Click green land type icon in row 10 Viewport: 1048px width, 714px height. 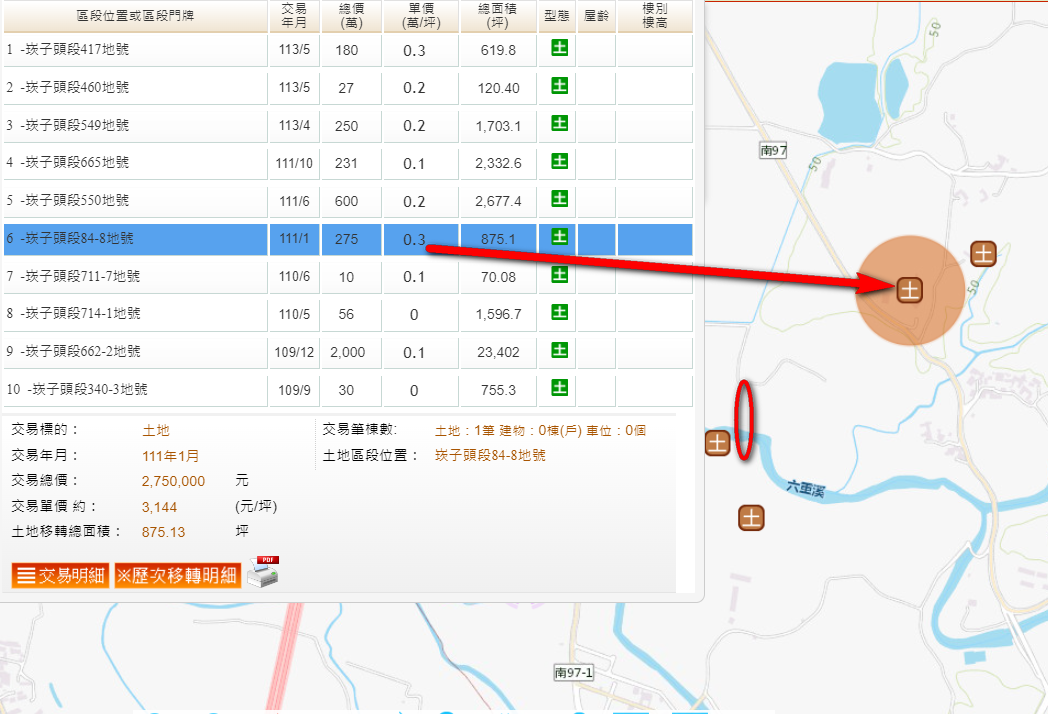tap(559, 388)
